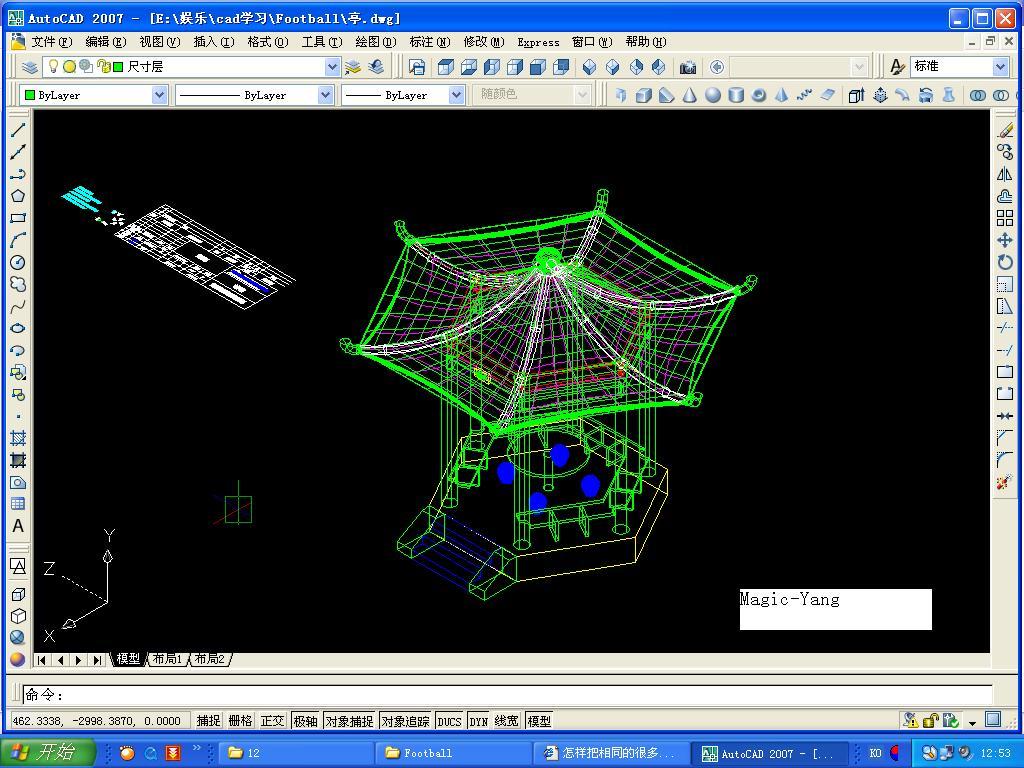Toggle 正交 ortho mode
1024x768 pixels.
[272, 721]
